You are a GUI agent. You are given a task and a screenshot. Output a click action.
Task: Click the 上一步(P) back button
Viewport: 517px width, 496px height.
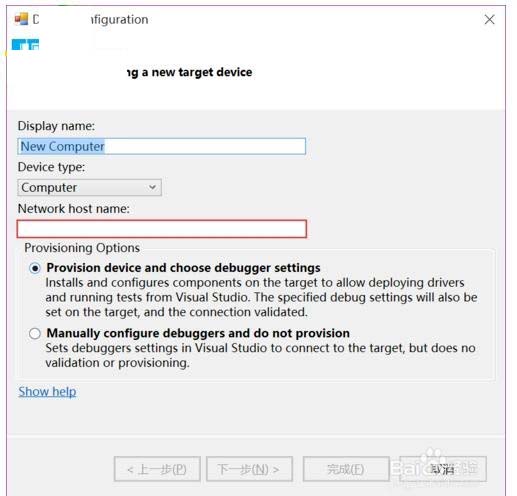point(157,469)
